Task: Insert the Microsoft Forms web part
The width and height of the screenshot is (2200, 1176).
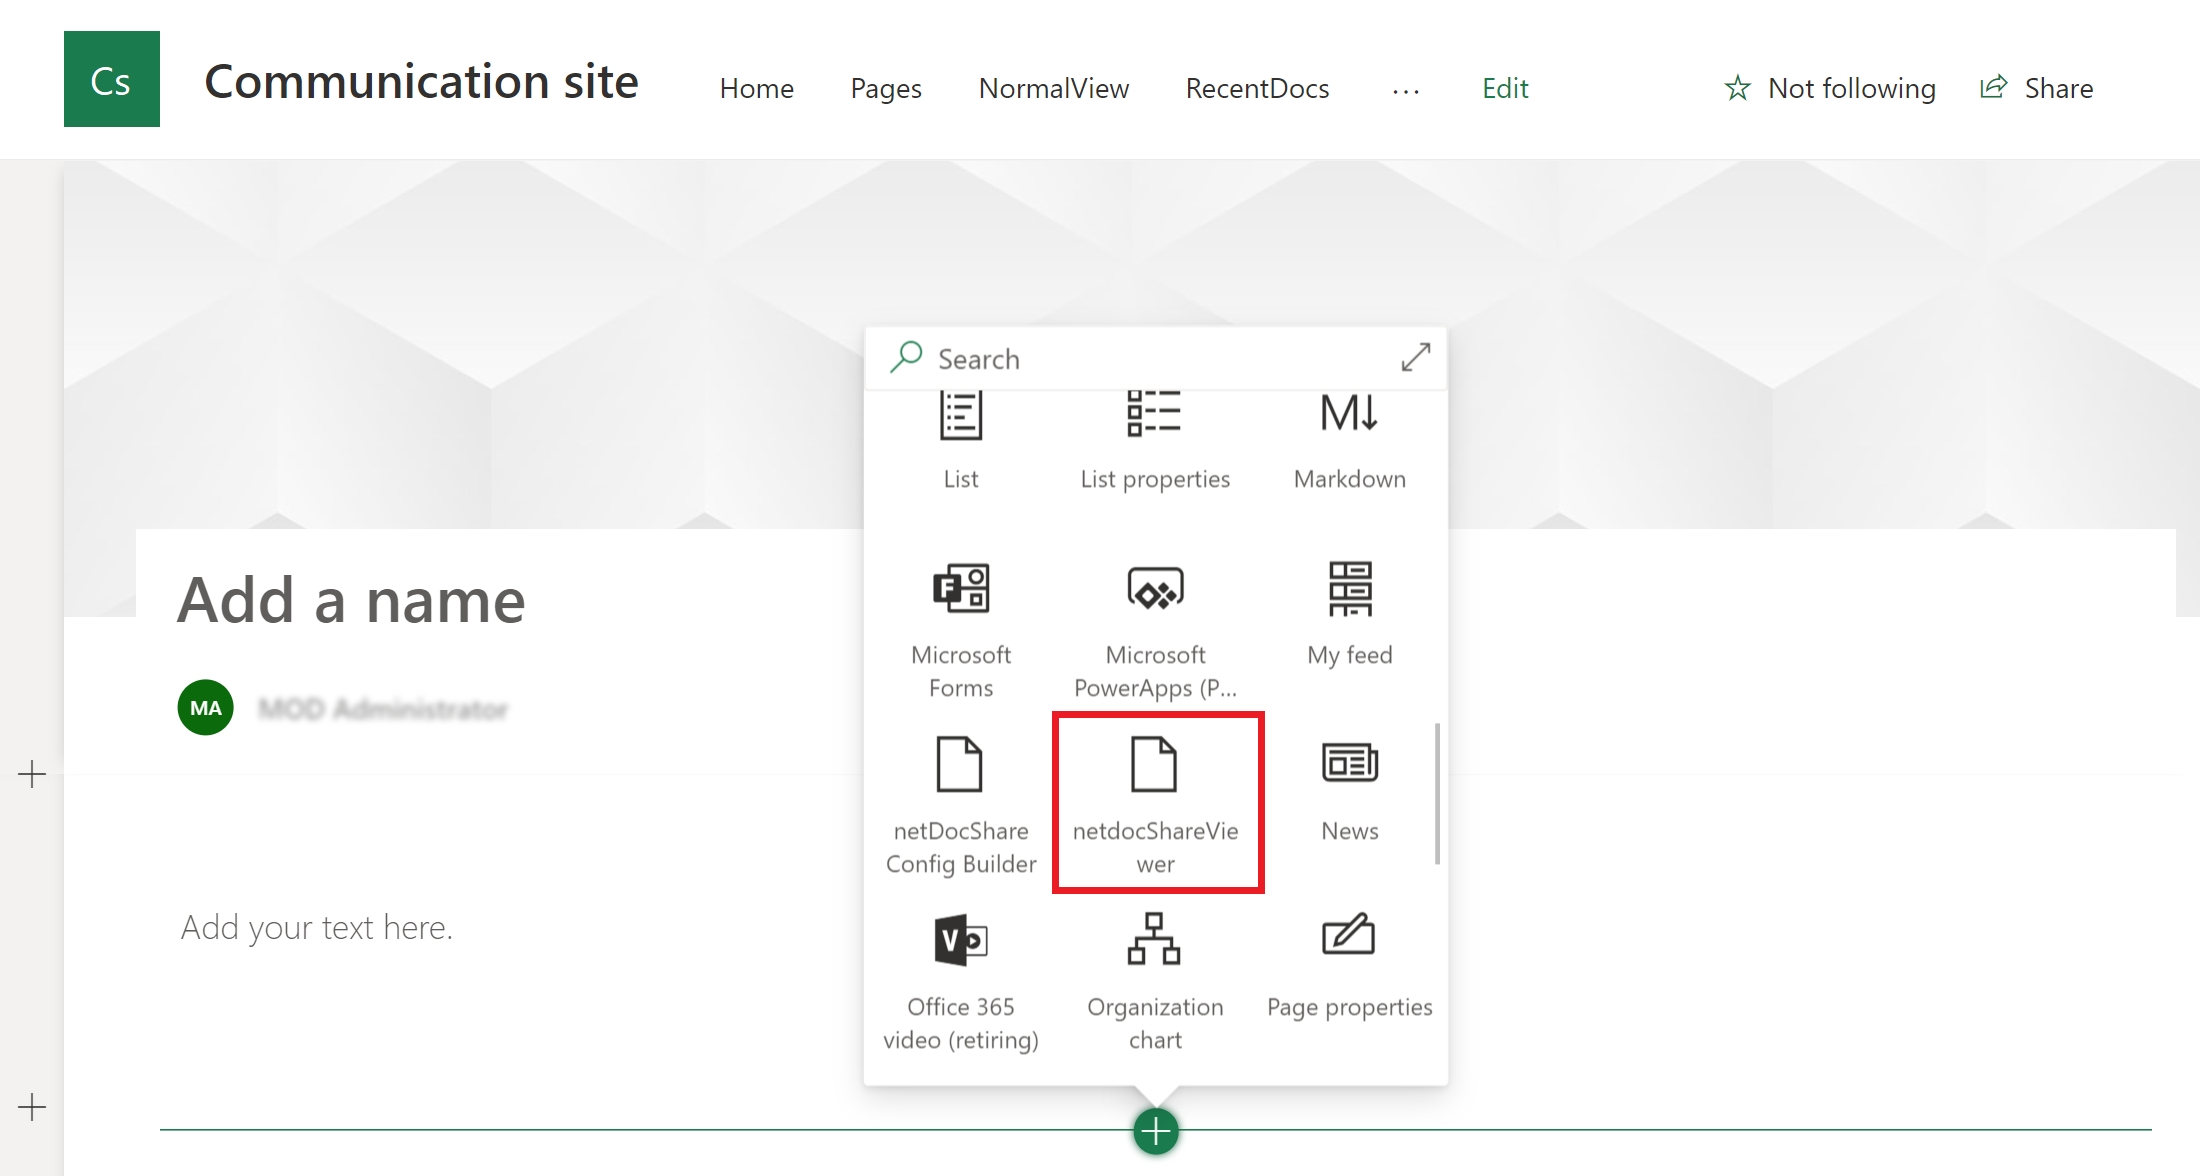Action: (960, 630)
